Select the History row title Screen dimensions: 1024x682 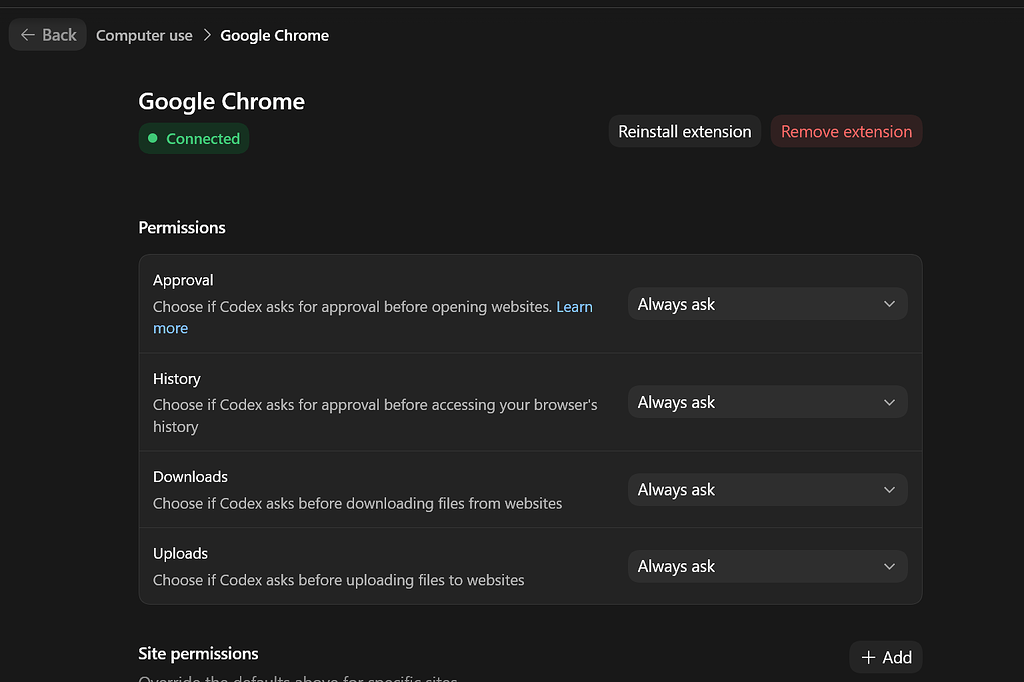click(176, 379)
